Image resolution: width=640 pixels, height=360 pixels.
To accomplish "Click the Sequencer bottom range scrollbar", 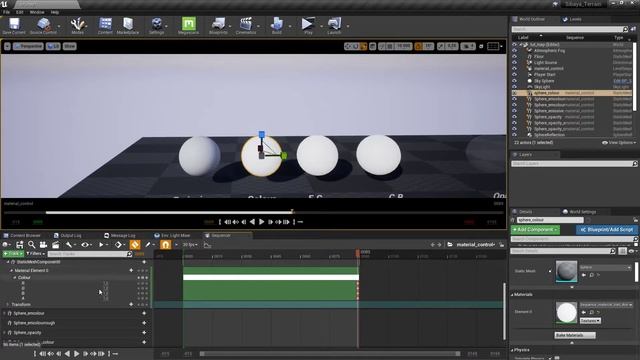I will click(x=330, y=353).
